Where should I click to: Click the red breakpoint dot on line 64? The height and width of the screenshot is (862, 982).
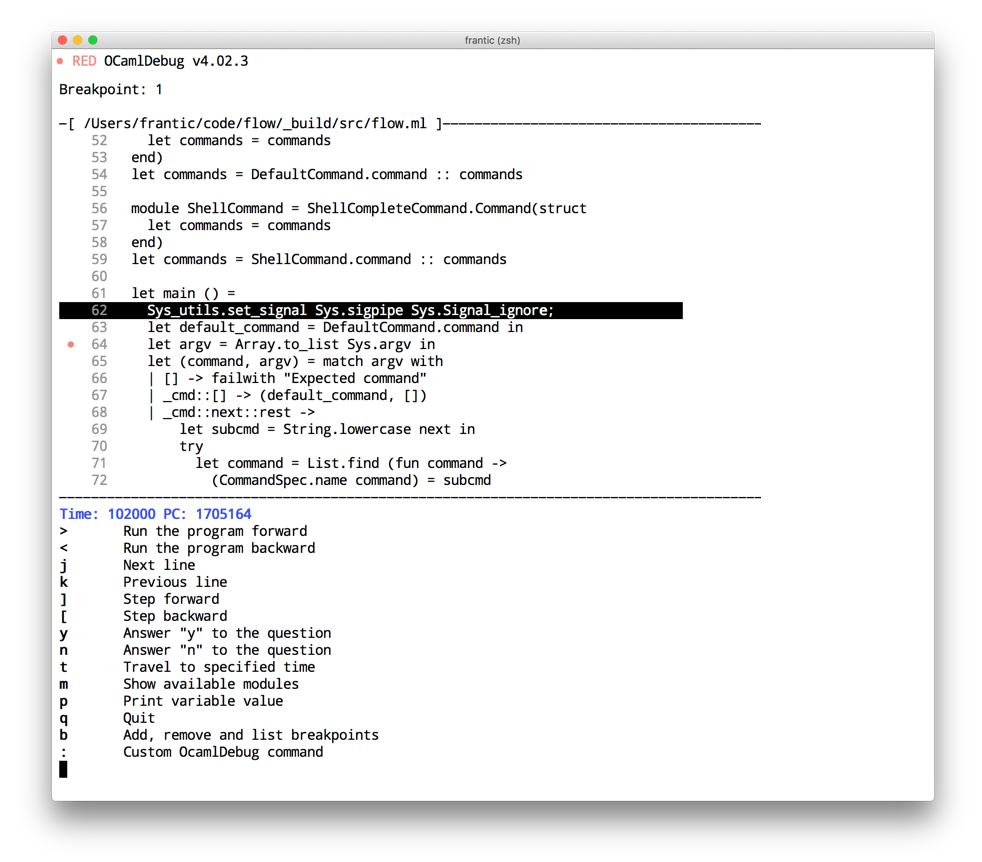tap(71, 344)
